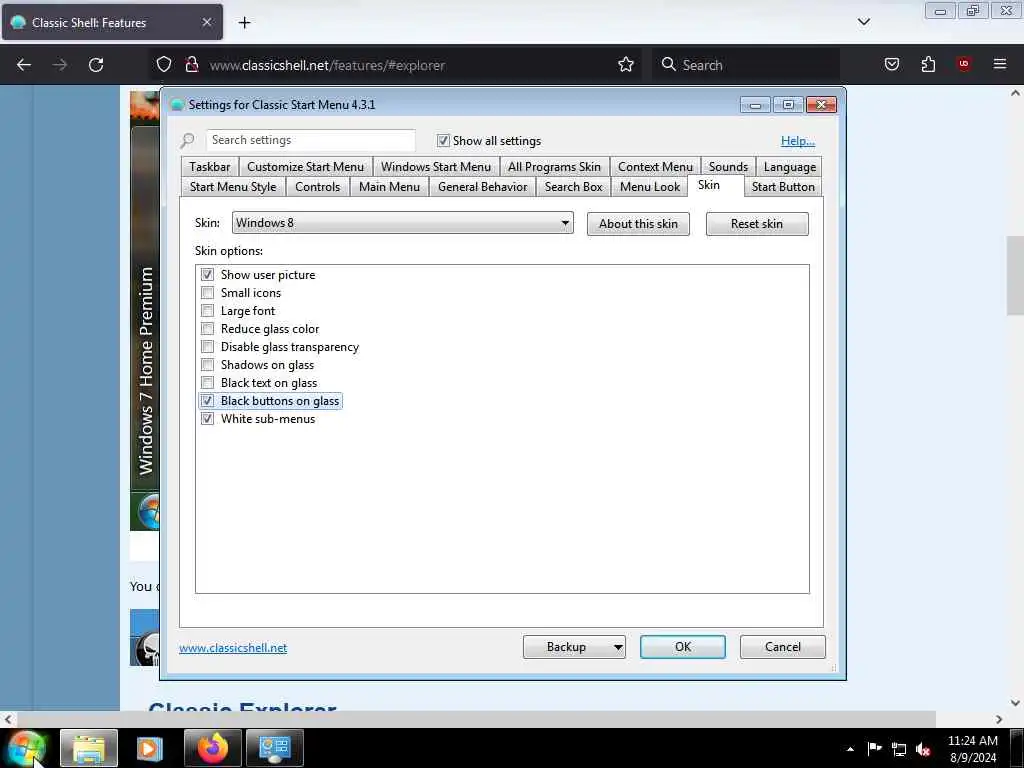Check Reduce glass color
1024x768 pixels.
point(208,328)
